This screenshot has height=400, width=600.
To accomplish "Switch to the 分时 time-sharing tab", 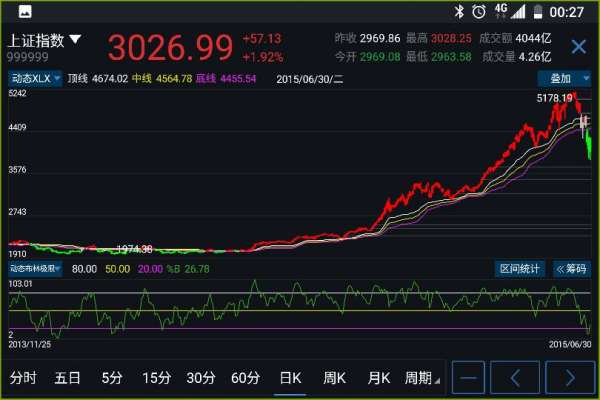I will [23, 378].
